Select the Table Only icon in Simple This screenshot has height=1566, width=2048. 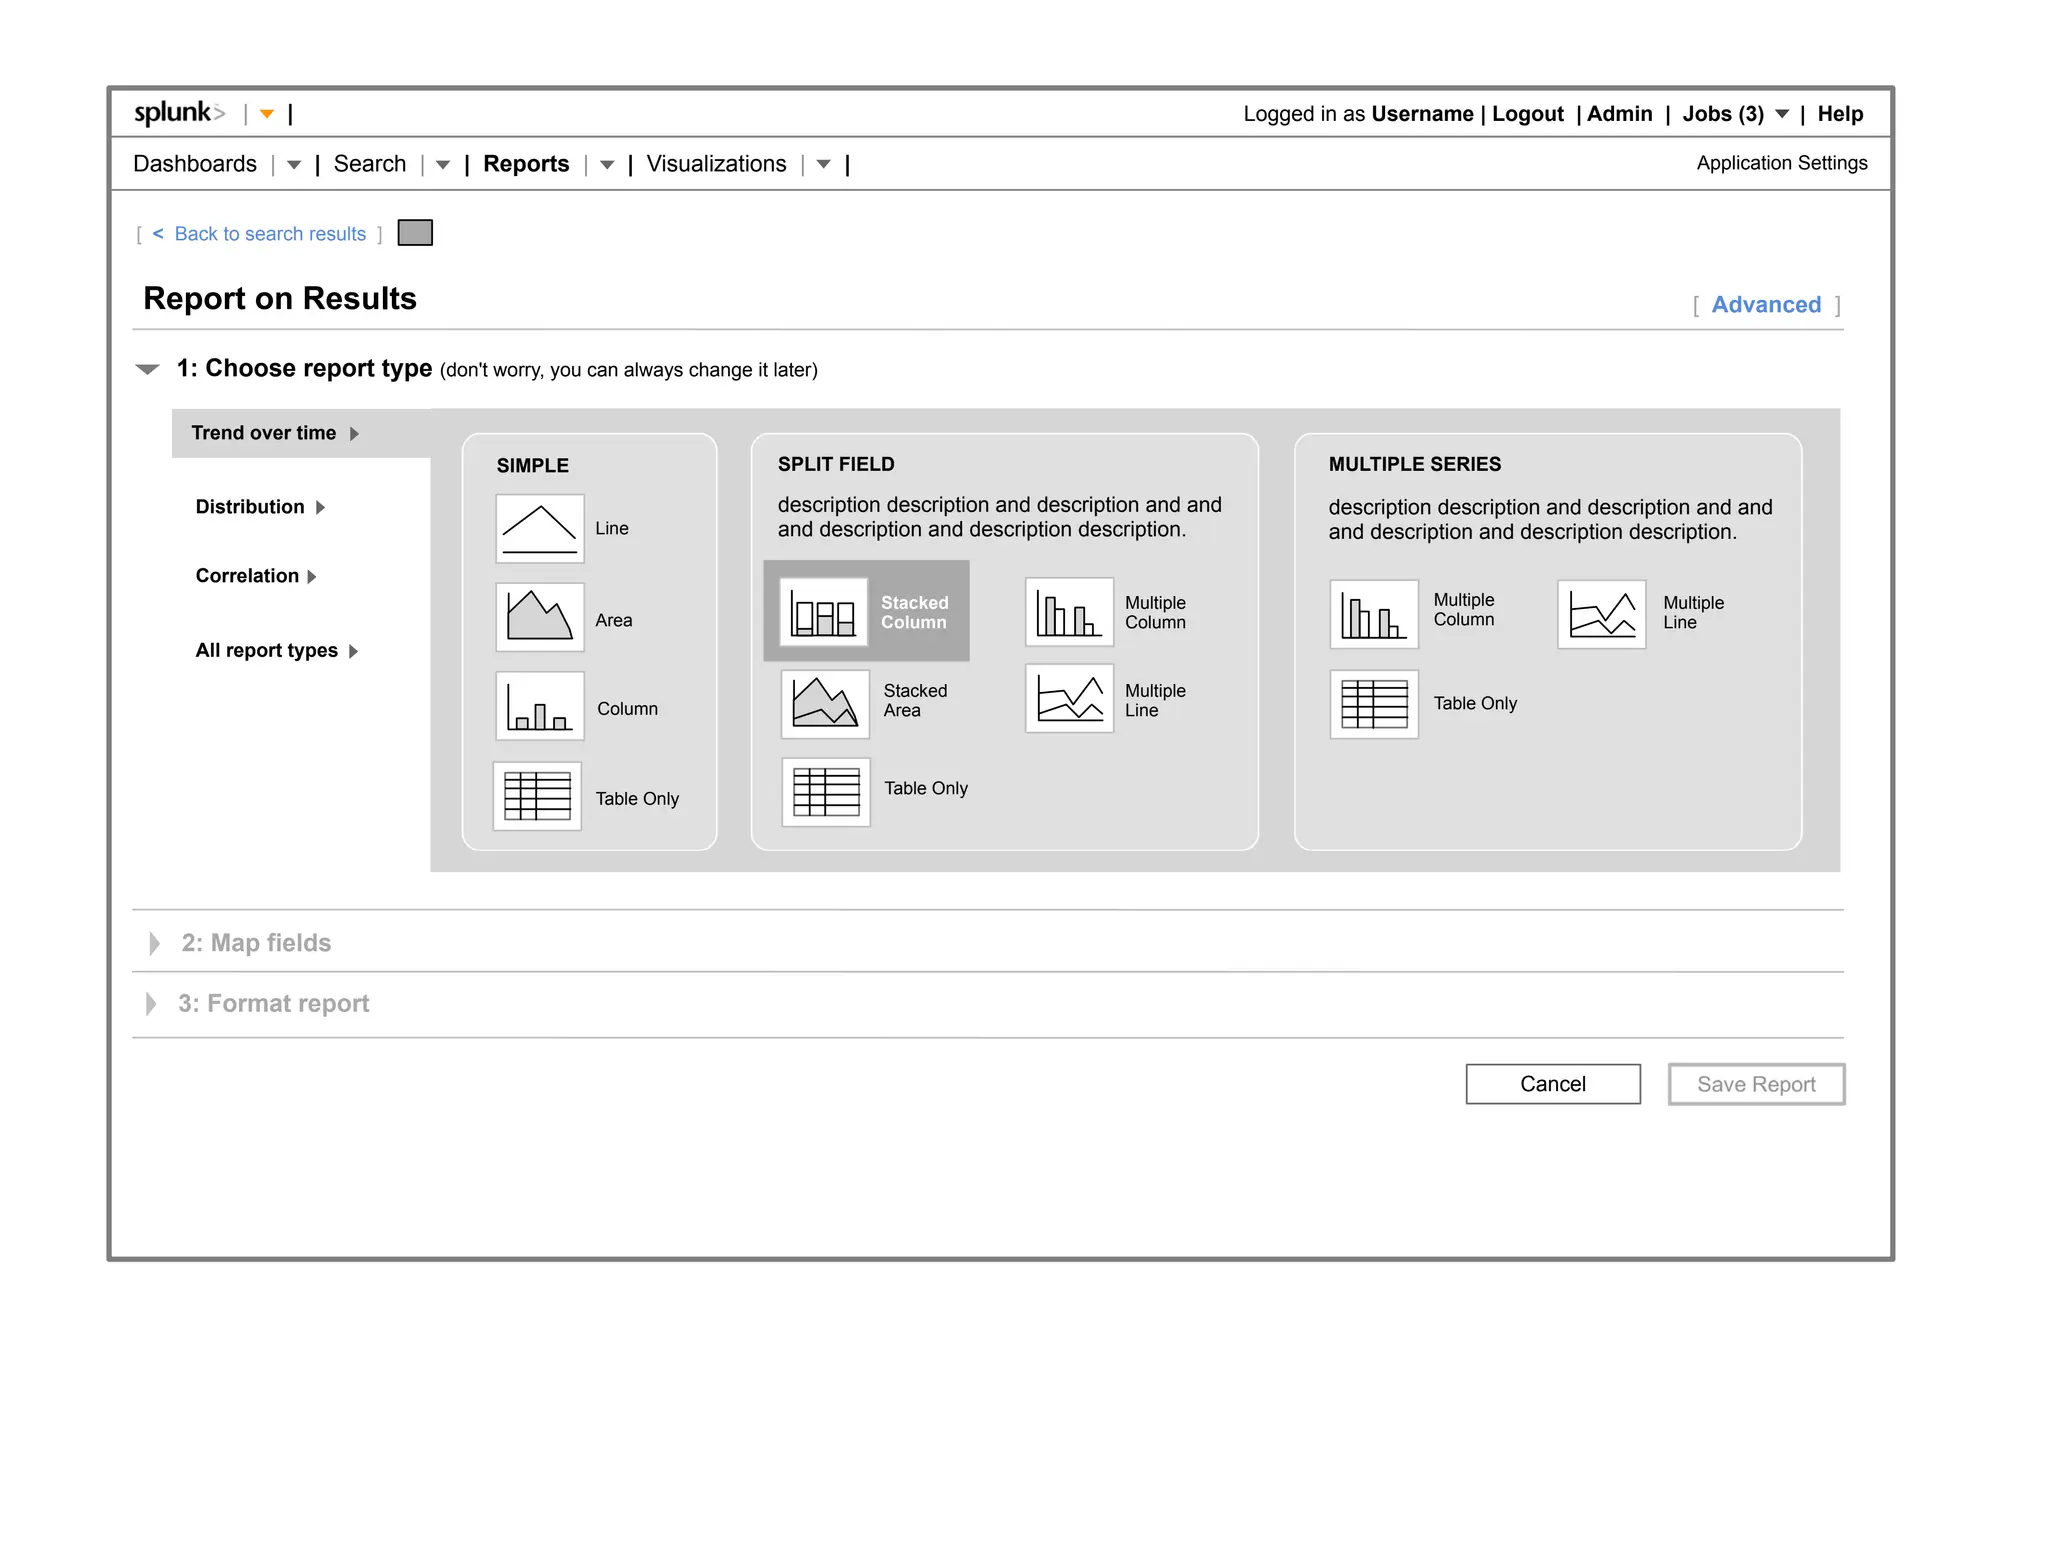coord(537,796)
